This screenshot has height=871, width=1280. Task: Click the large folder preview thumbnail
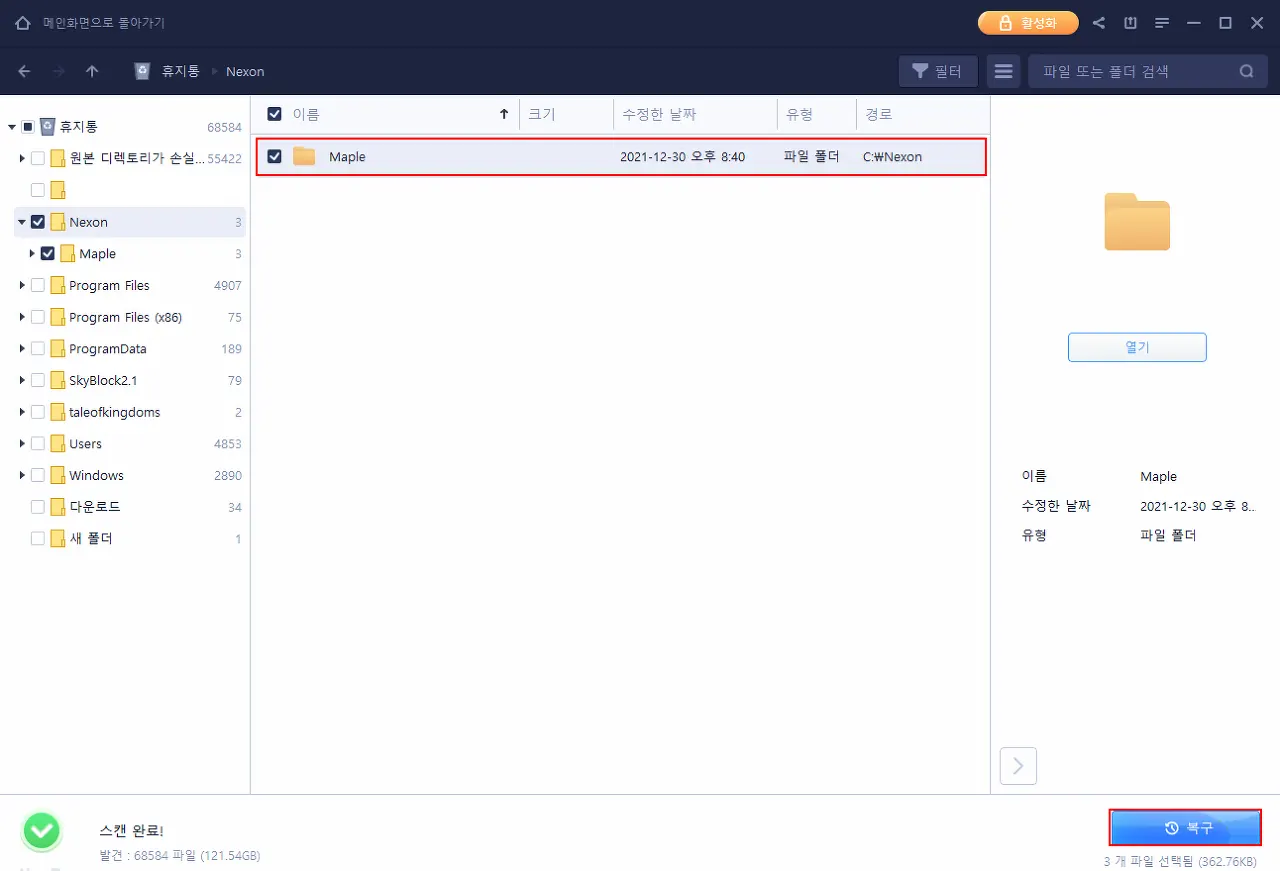point(1137,221)
